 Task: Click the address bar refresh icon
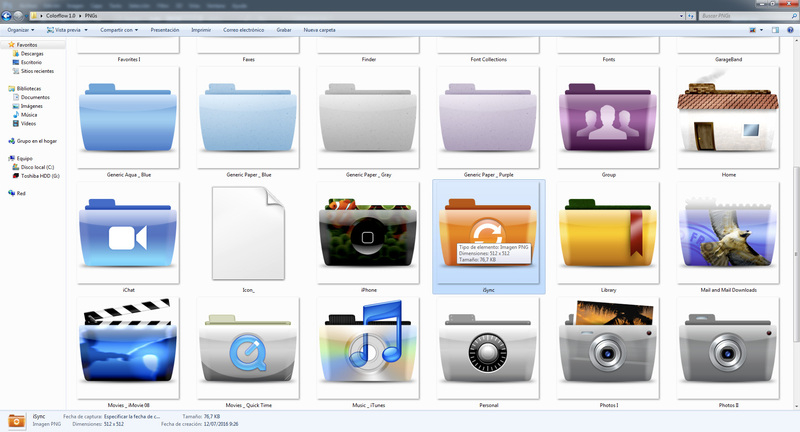click(691, 16)
